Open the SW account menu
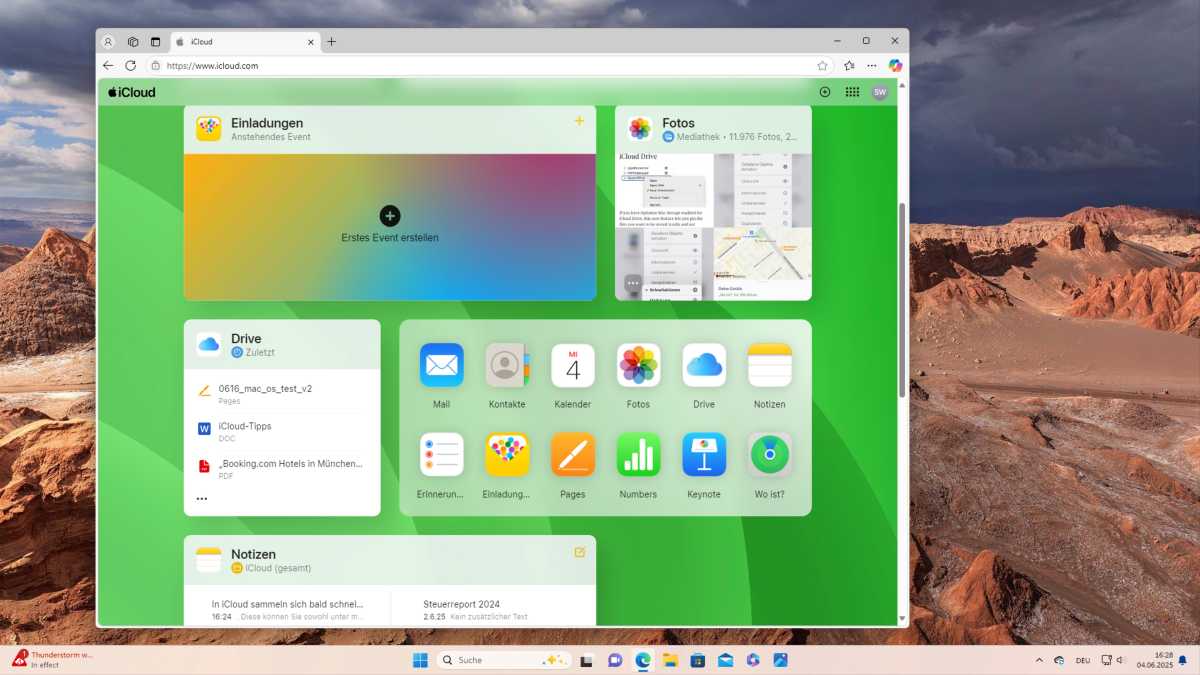The height and width of the screenshot is (675, 1200). (x=879, y=92)
